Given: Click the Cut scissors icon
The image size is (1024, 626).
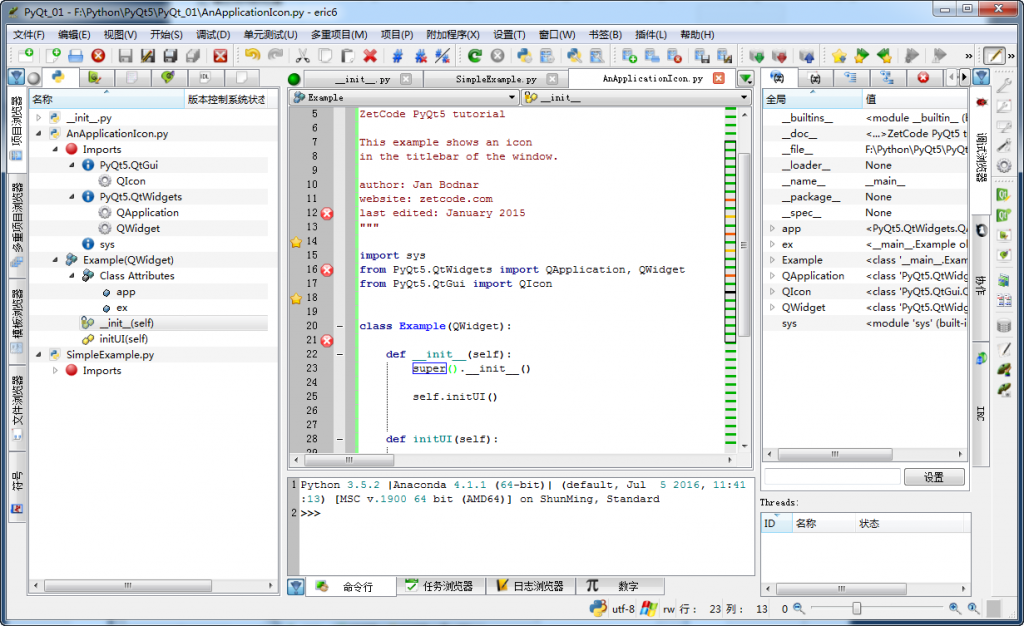Looking at the screenshot, I should [301, 56].
